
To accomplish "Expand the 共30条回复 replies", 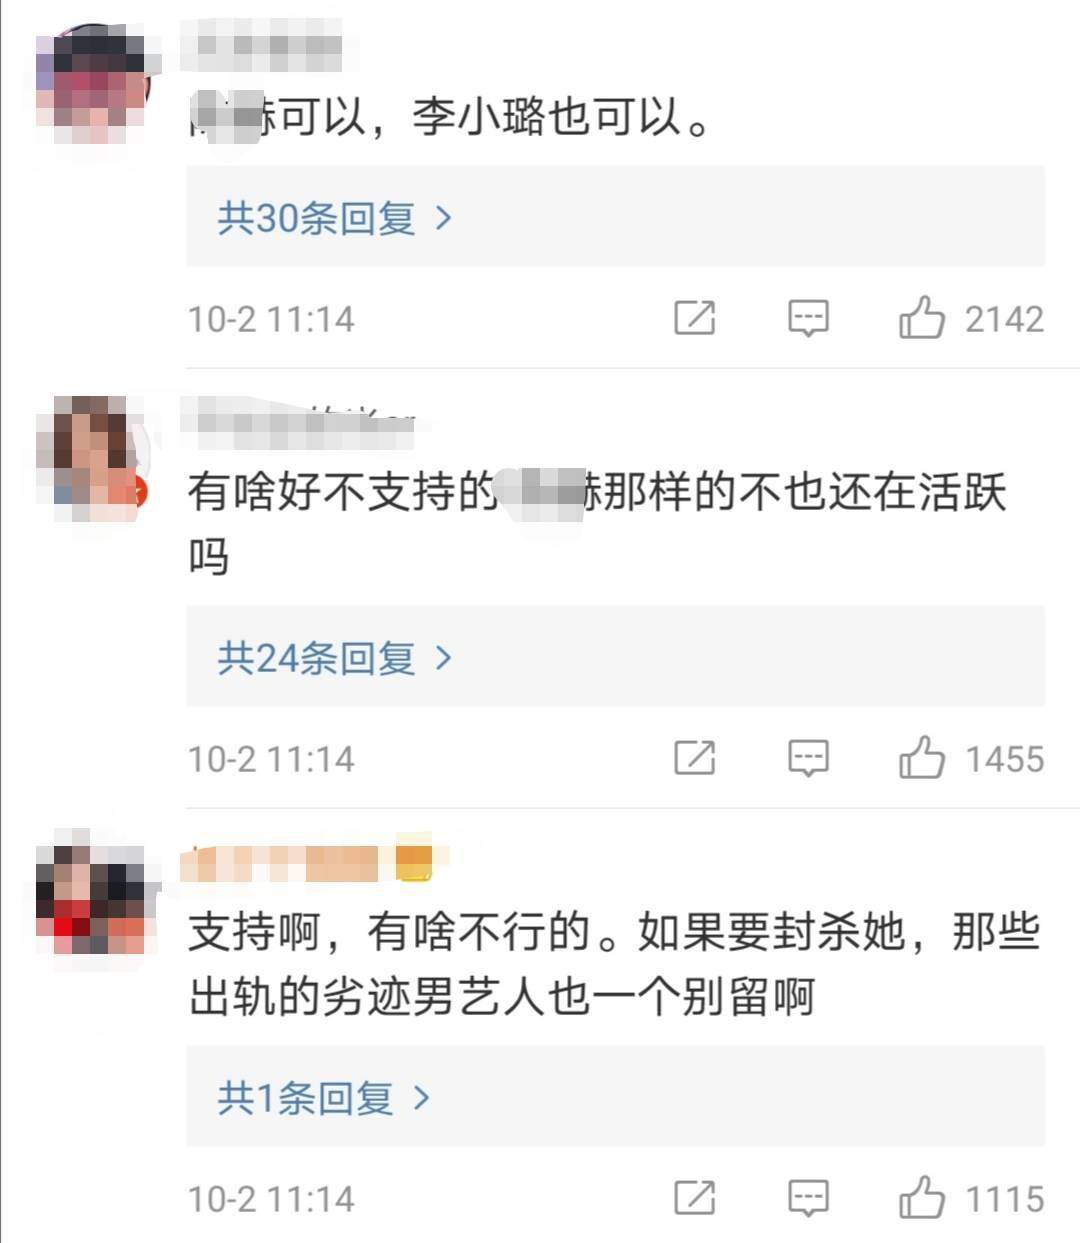I will tap(335, 217).
